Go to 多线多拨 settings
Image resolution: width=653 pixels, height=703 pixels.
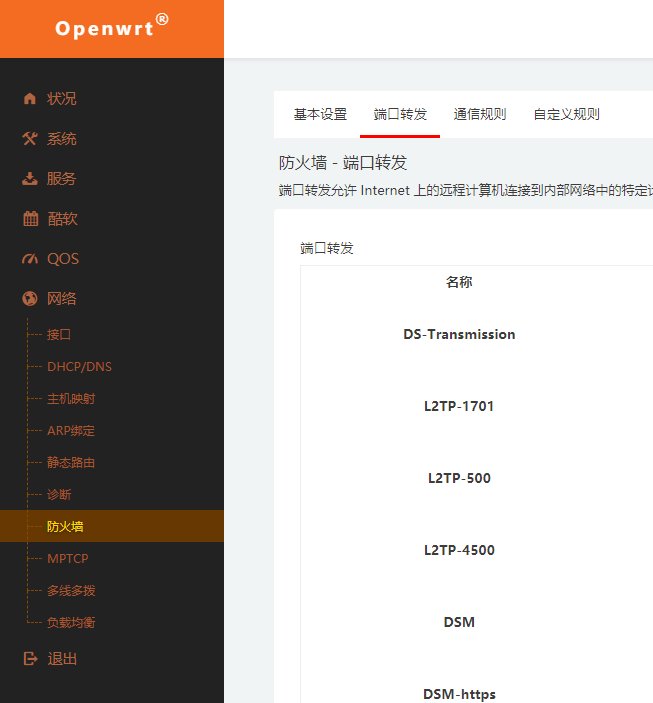click(x=71, y=590)
